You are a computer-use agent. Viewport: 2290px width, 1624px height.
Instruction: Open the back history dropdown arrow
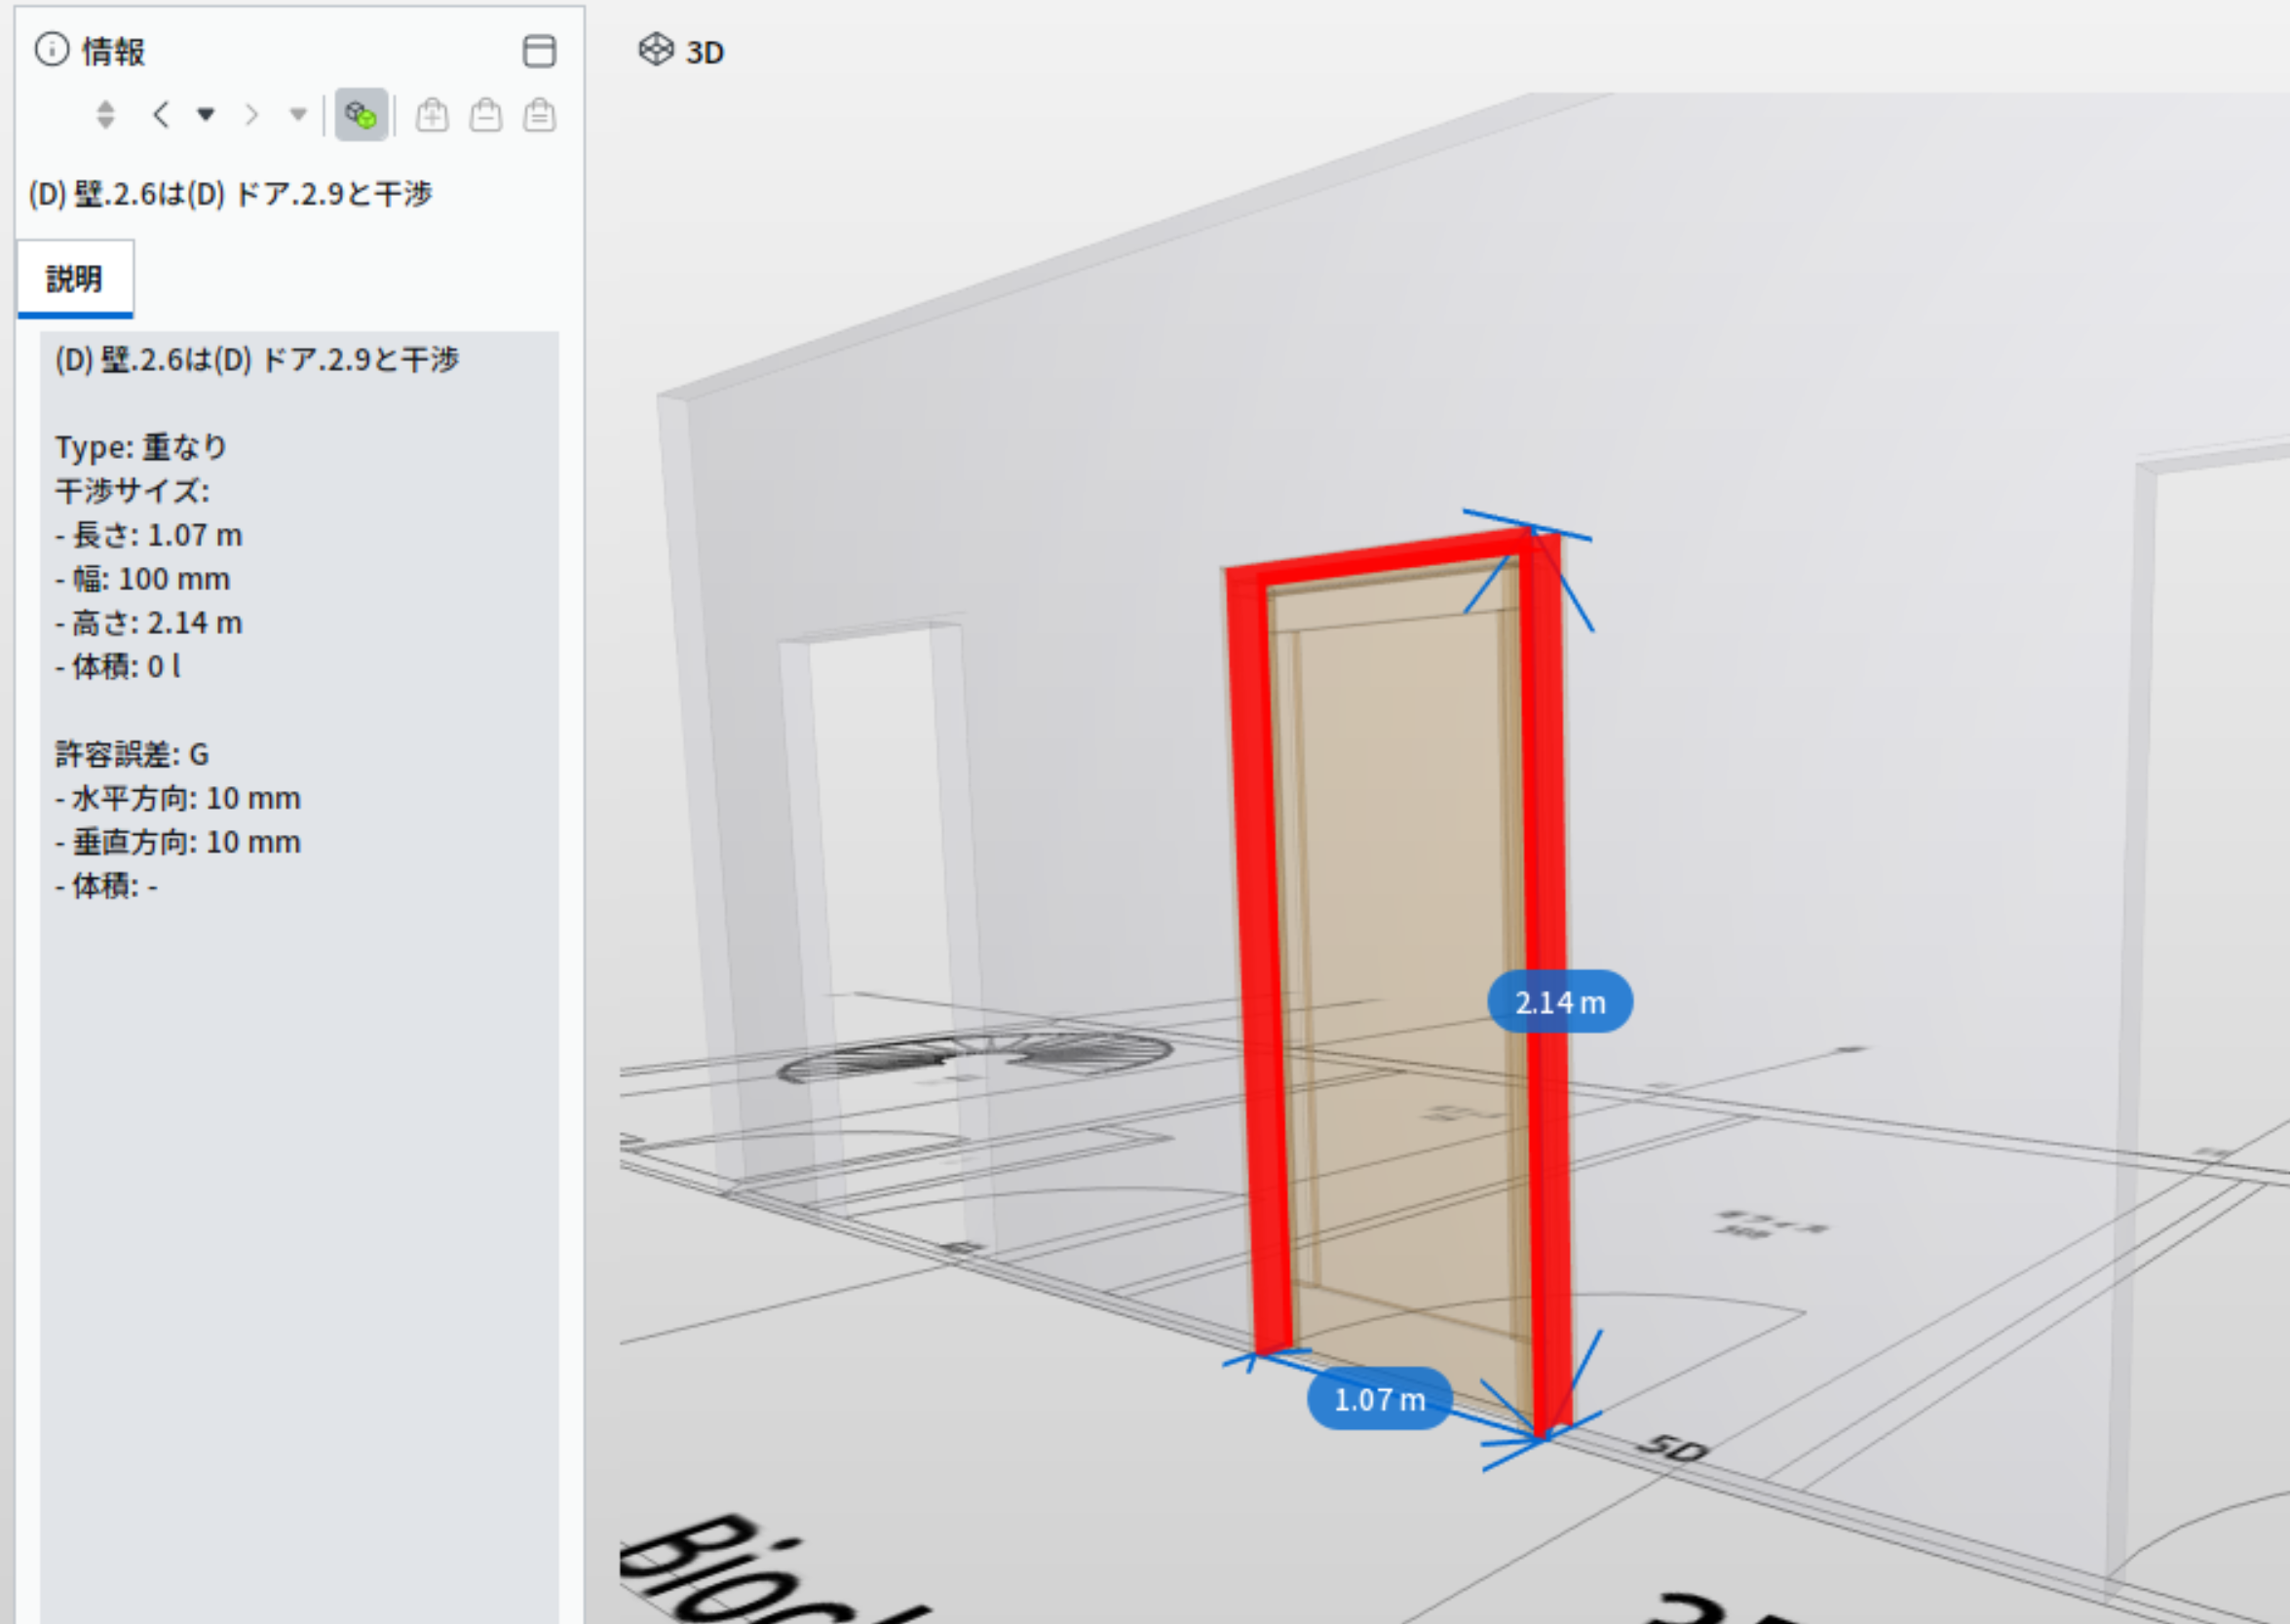click(206, 115)
